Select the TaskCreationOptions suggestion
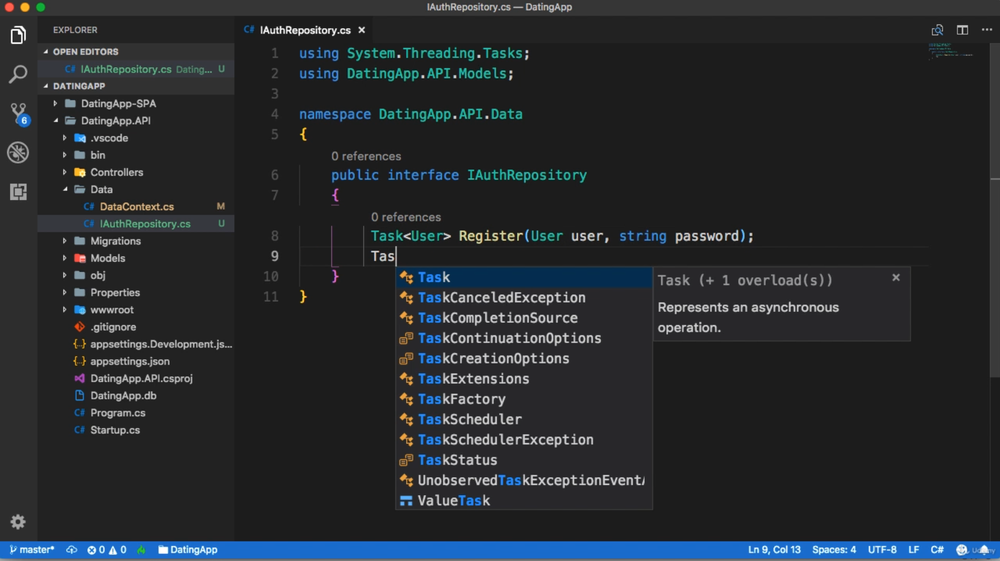1000x561 pixels. (x=524, y=359)
